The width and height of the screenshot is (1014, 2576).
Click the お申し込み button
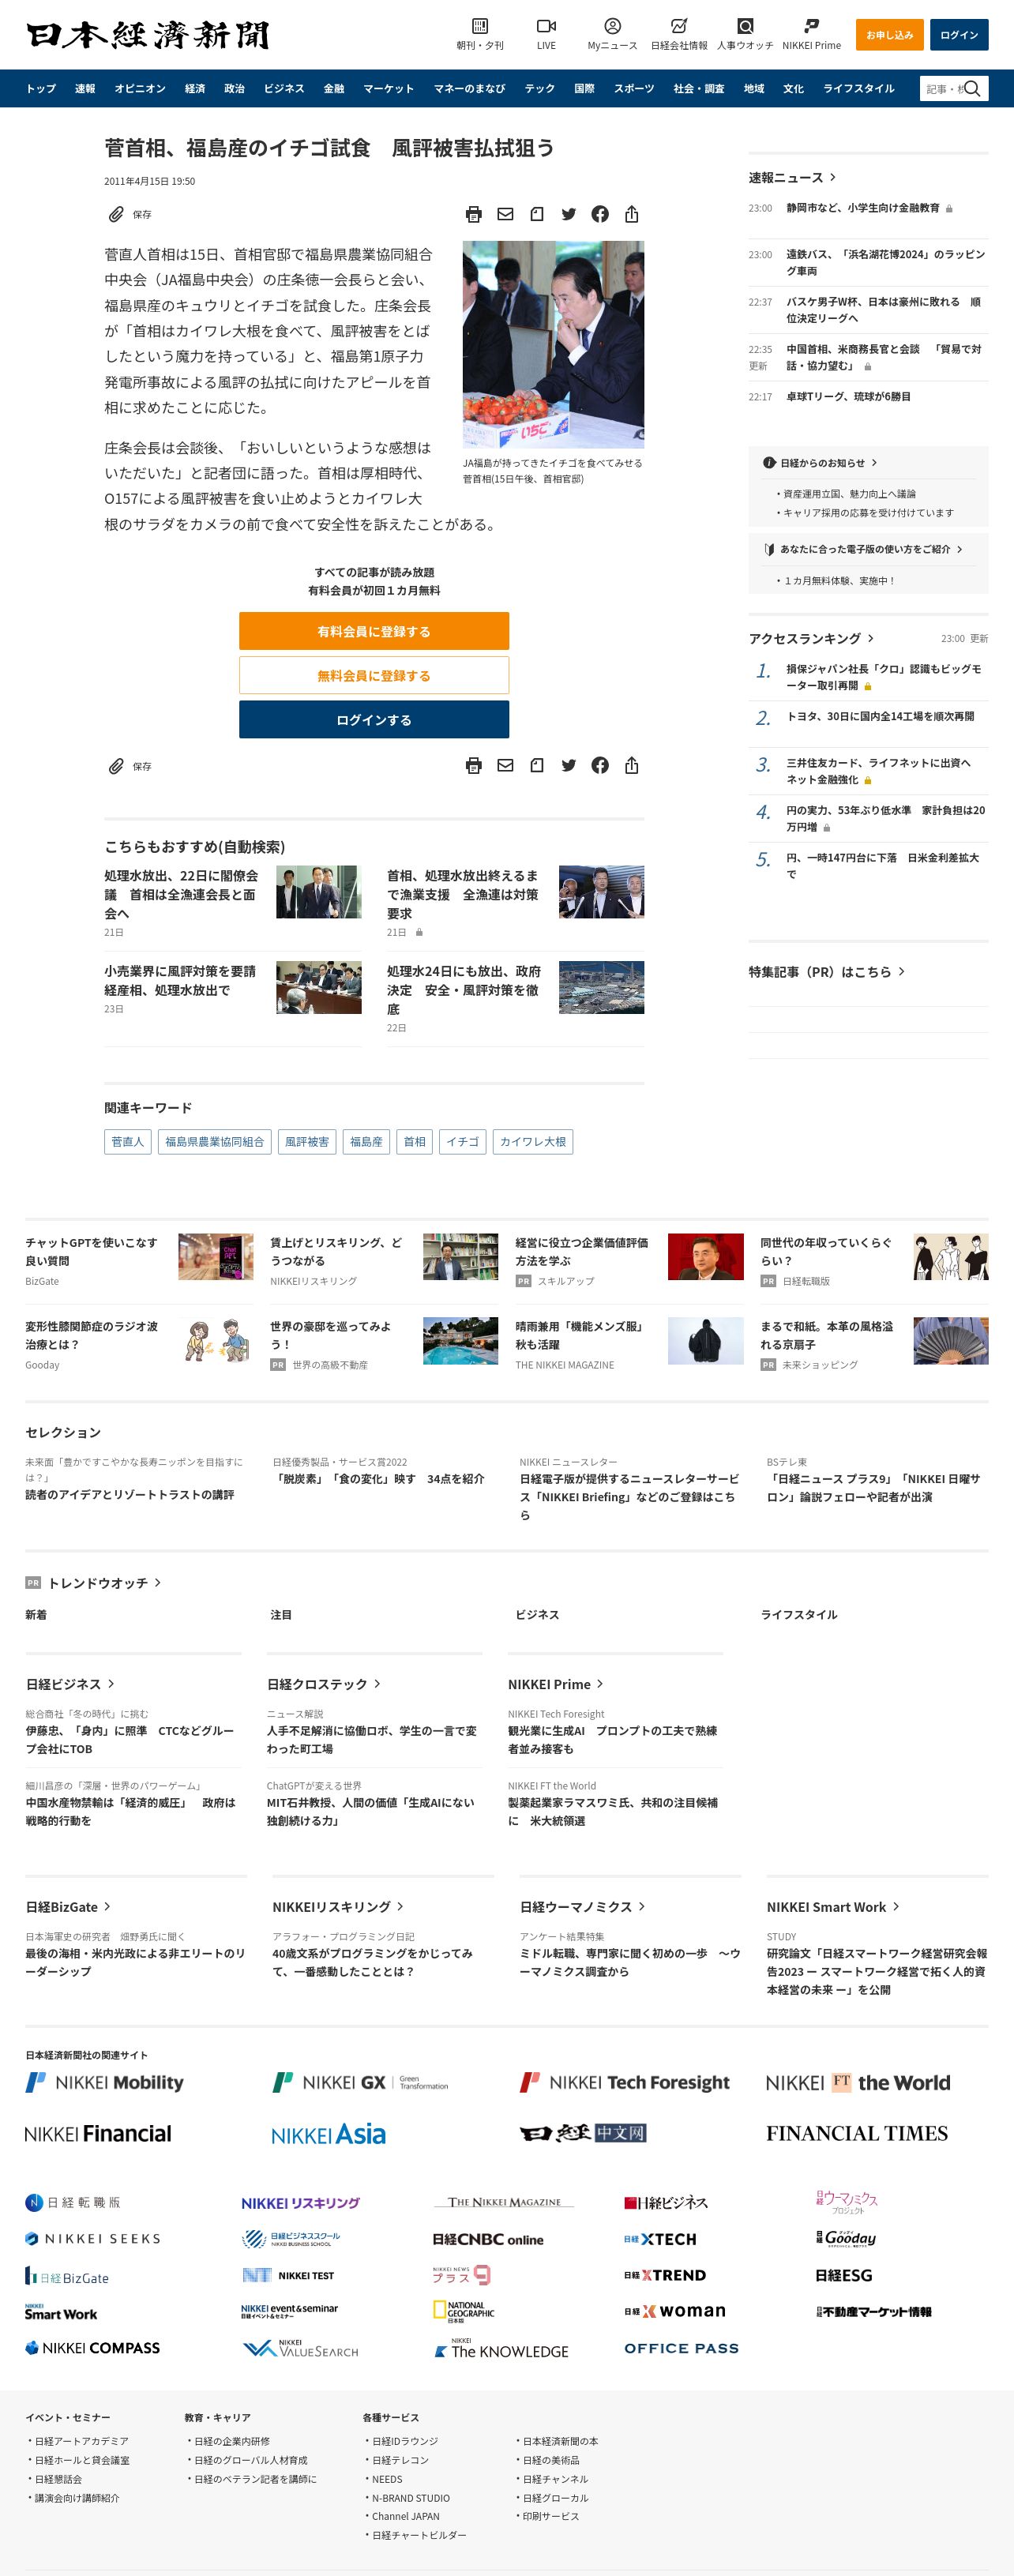pos(889,35)
